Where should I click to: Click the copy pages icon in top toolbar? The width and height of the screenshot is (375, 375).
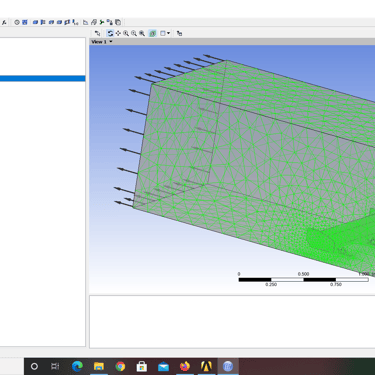click(x=118, y=22)
